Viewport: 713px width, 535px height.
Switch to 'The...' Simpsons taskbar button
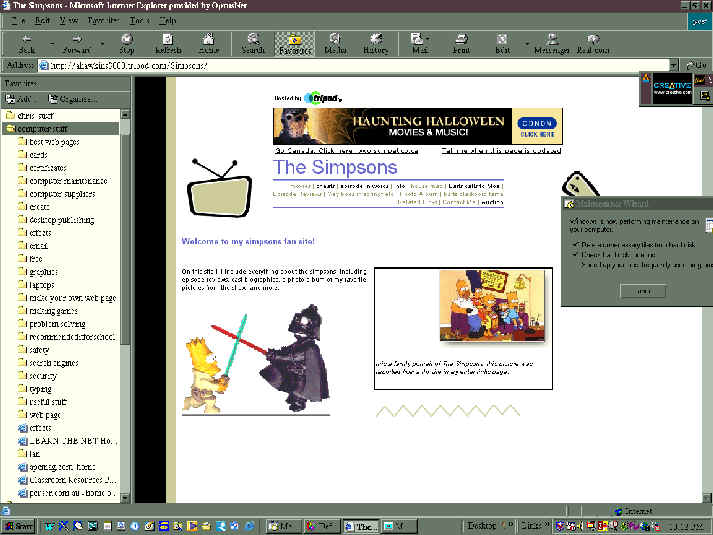[360, 526]
